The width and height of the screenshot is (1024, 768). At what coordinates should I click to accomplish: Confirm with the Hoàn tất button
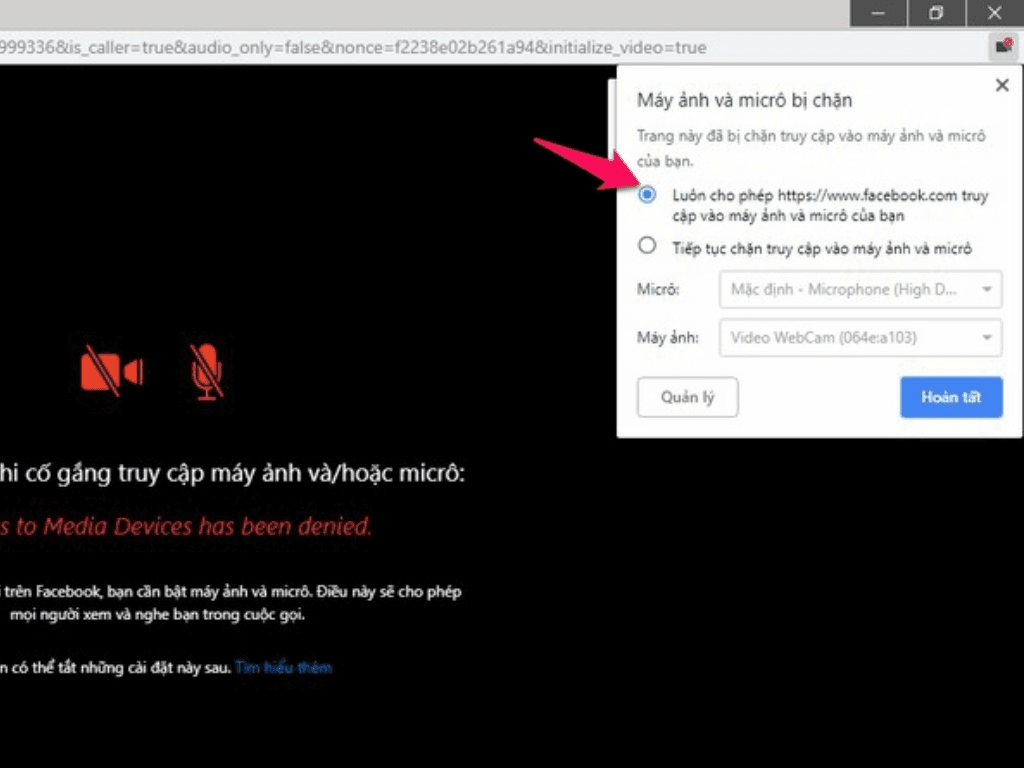(950, 397)
